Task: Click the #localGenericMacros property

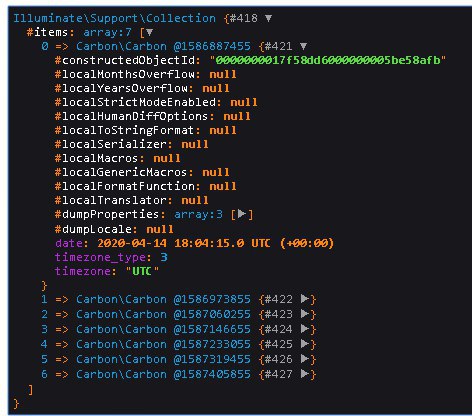Action: (121, 172)
